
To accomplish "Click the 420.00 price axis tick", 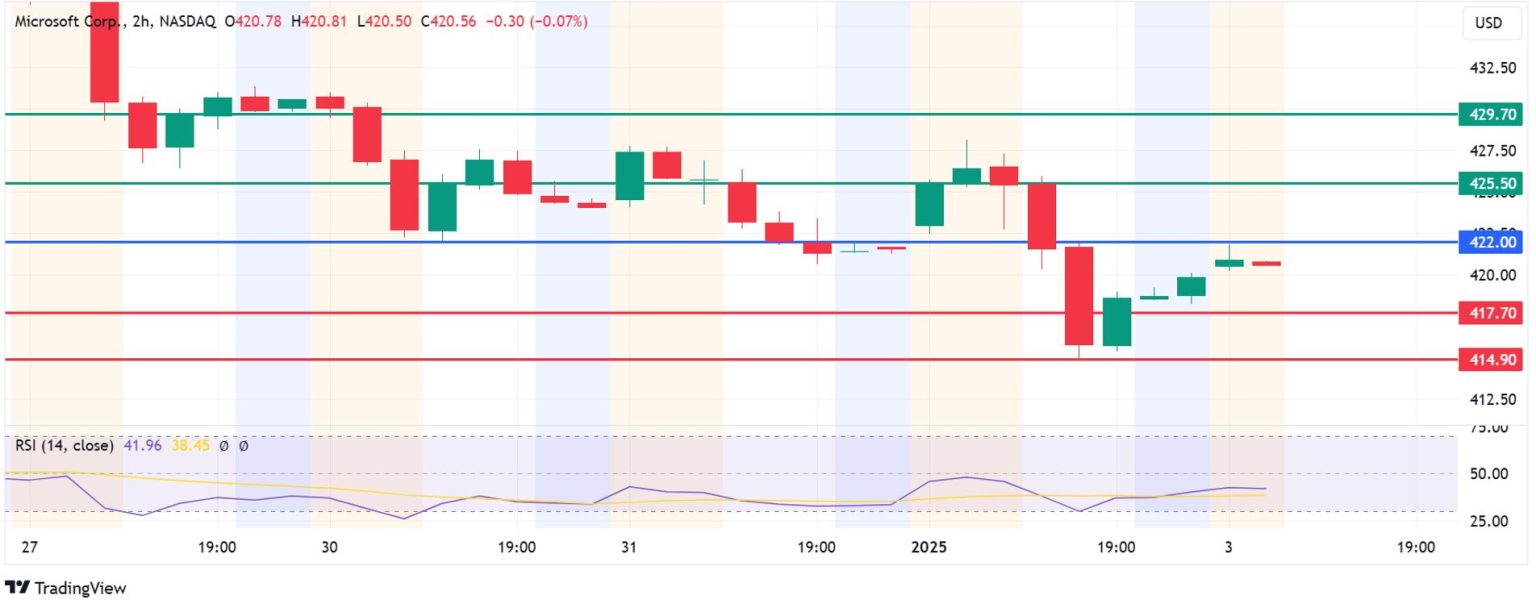I will [x=1491, y=275].
